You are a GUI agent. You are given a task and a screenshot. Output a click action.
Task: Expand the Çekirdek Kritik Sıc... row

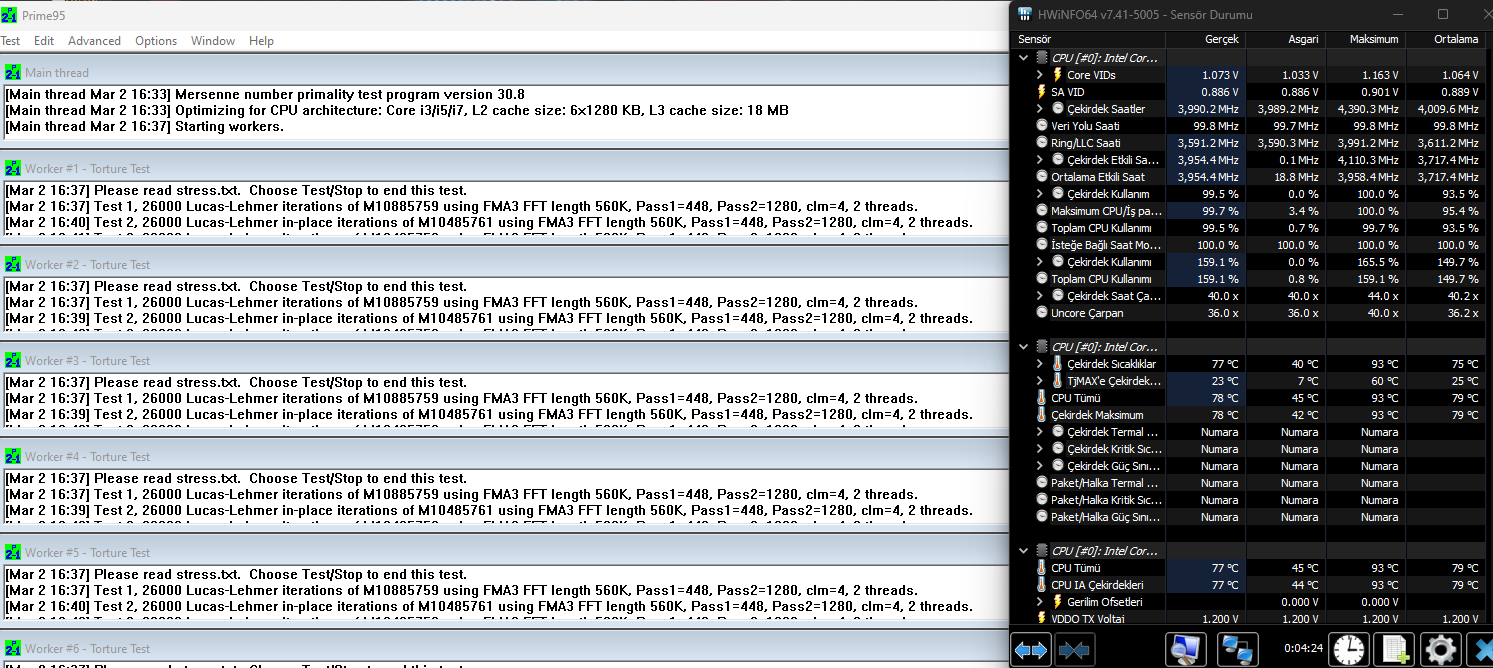pyautogui.click(x=1040, y=449)
